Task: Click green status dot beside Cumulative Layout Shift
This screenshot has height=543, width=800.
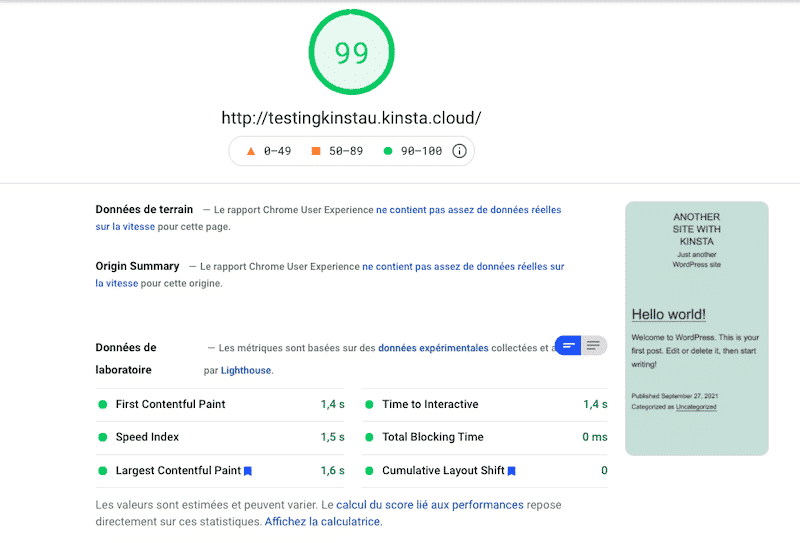Action: 369,471
